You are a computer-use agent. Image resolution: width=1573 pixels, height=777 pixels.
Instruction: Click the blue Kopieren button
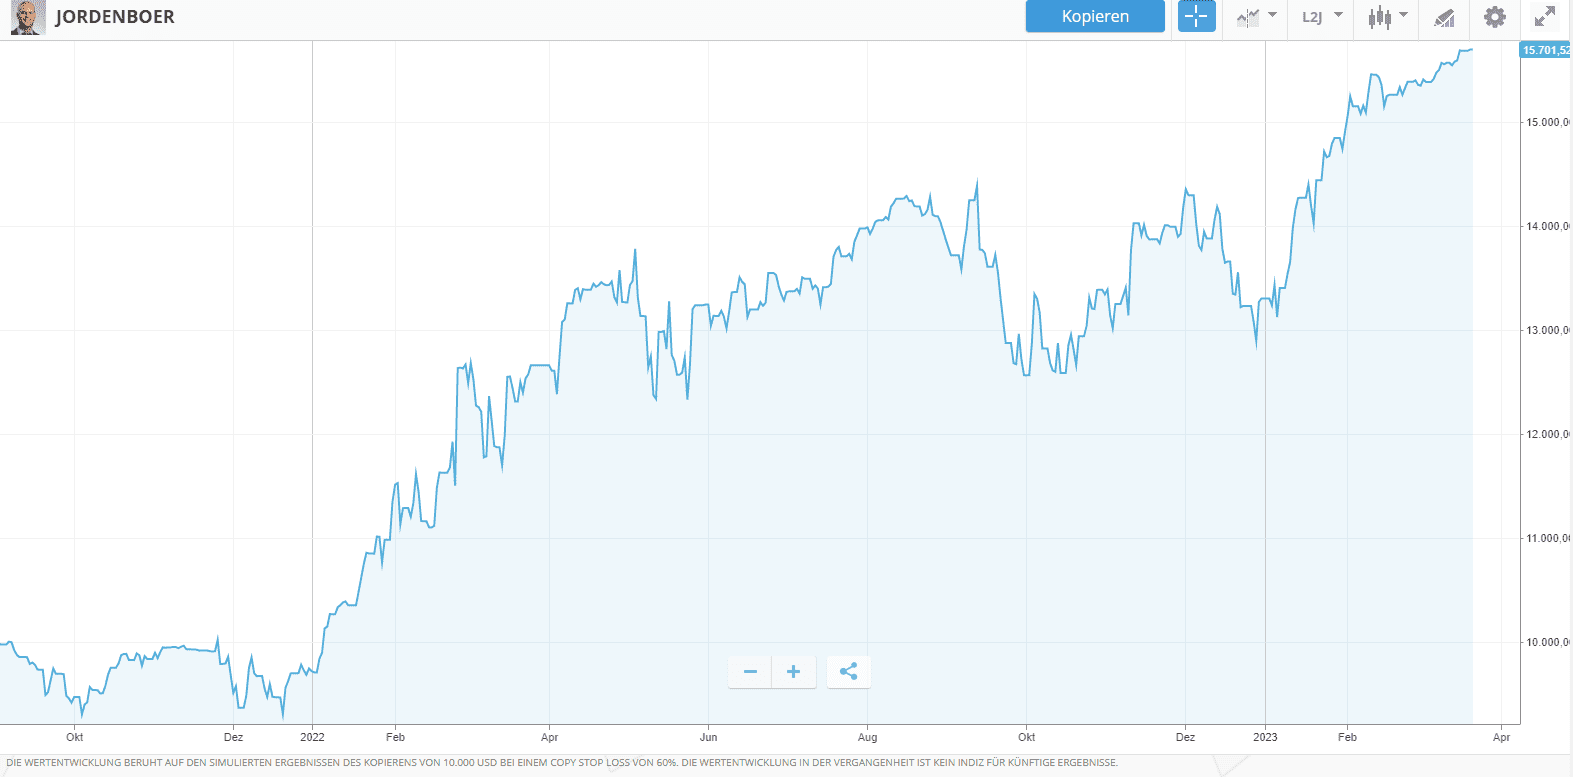(1095, 17)
